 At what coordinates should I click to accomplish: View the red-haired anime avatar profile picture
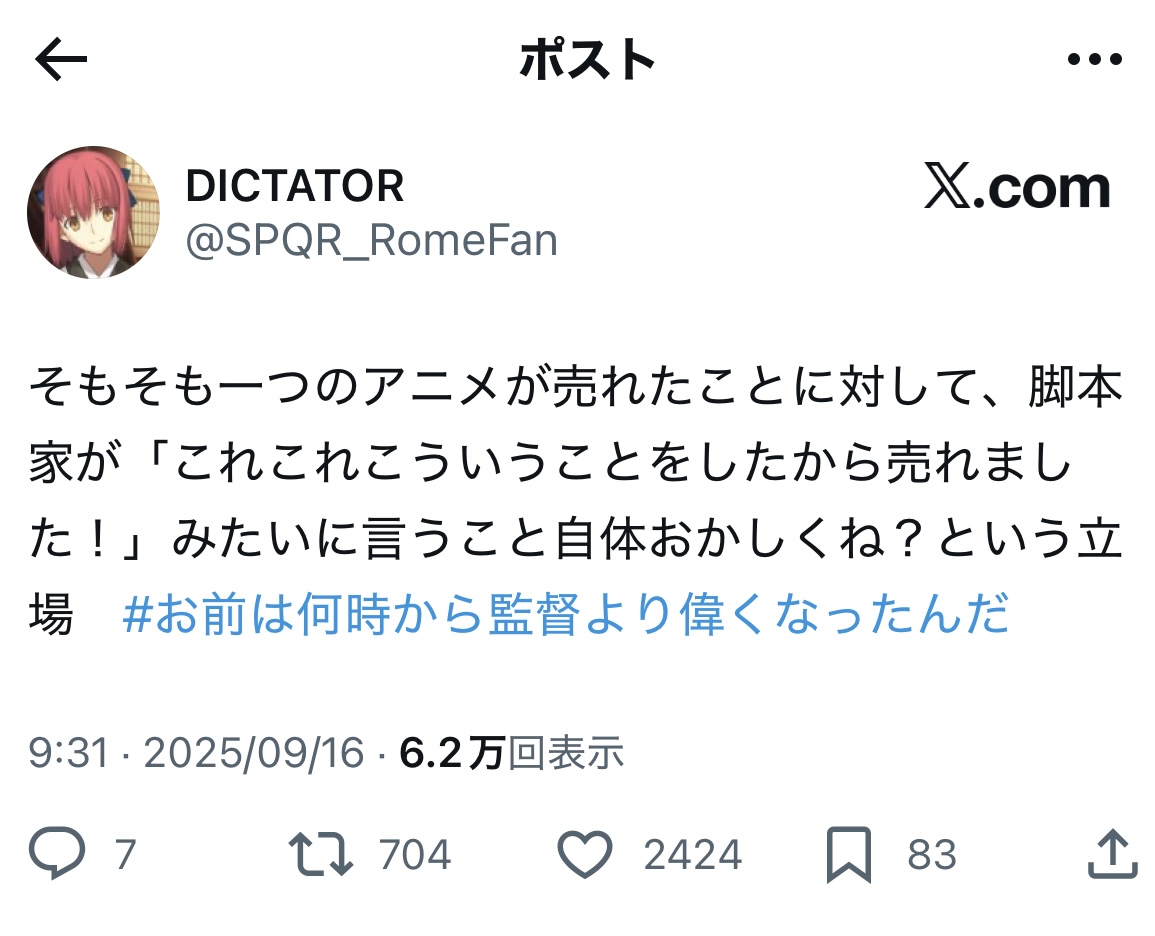click(94, 212)
